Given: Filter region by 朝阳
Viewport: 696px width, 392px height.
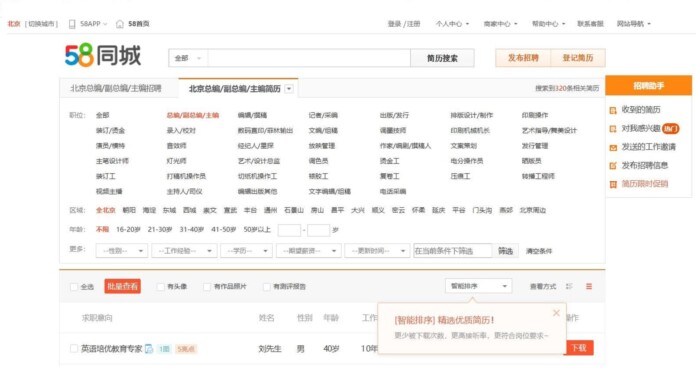Looking at the screenshot, I should click(x=129, y=210).
